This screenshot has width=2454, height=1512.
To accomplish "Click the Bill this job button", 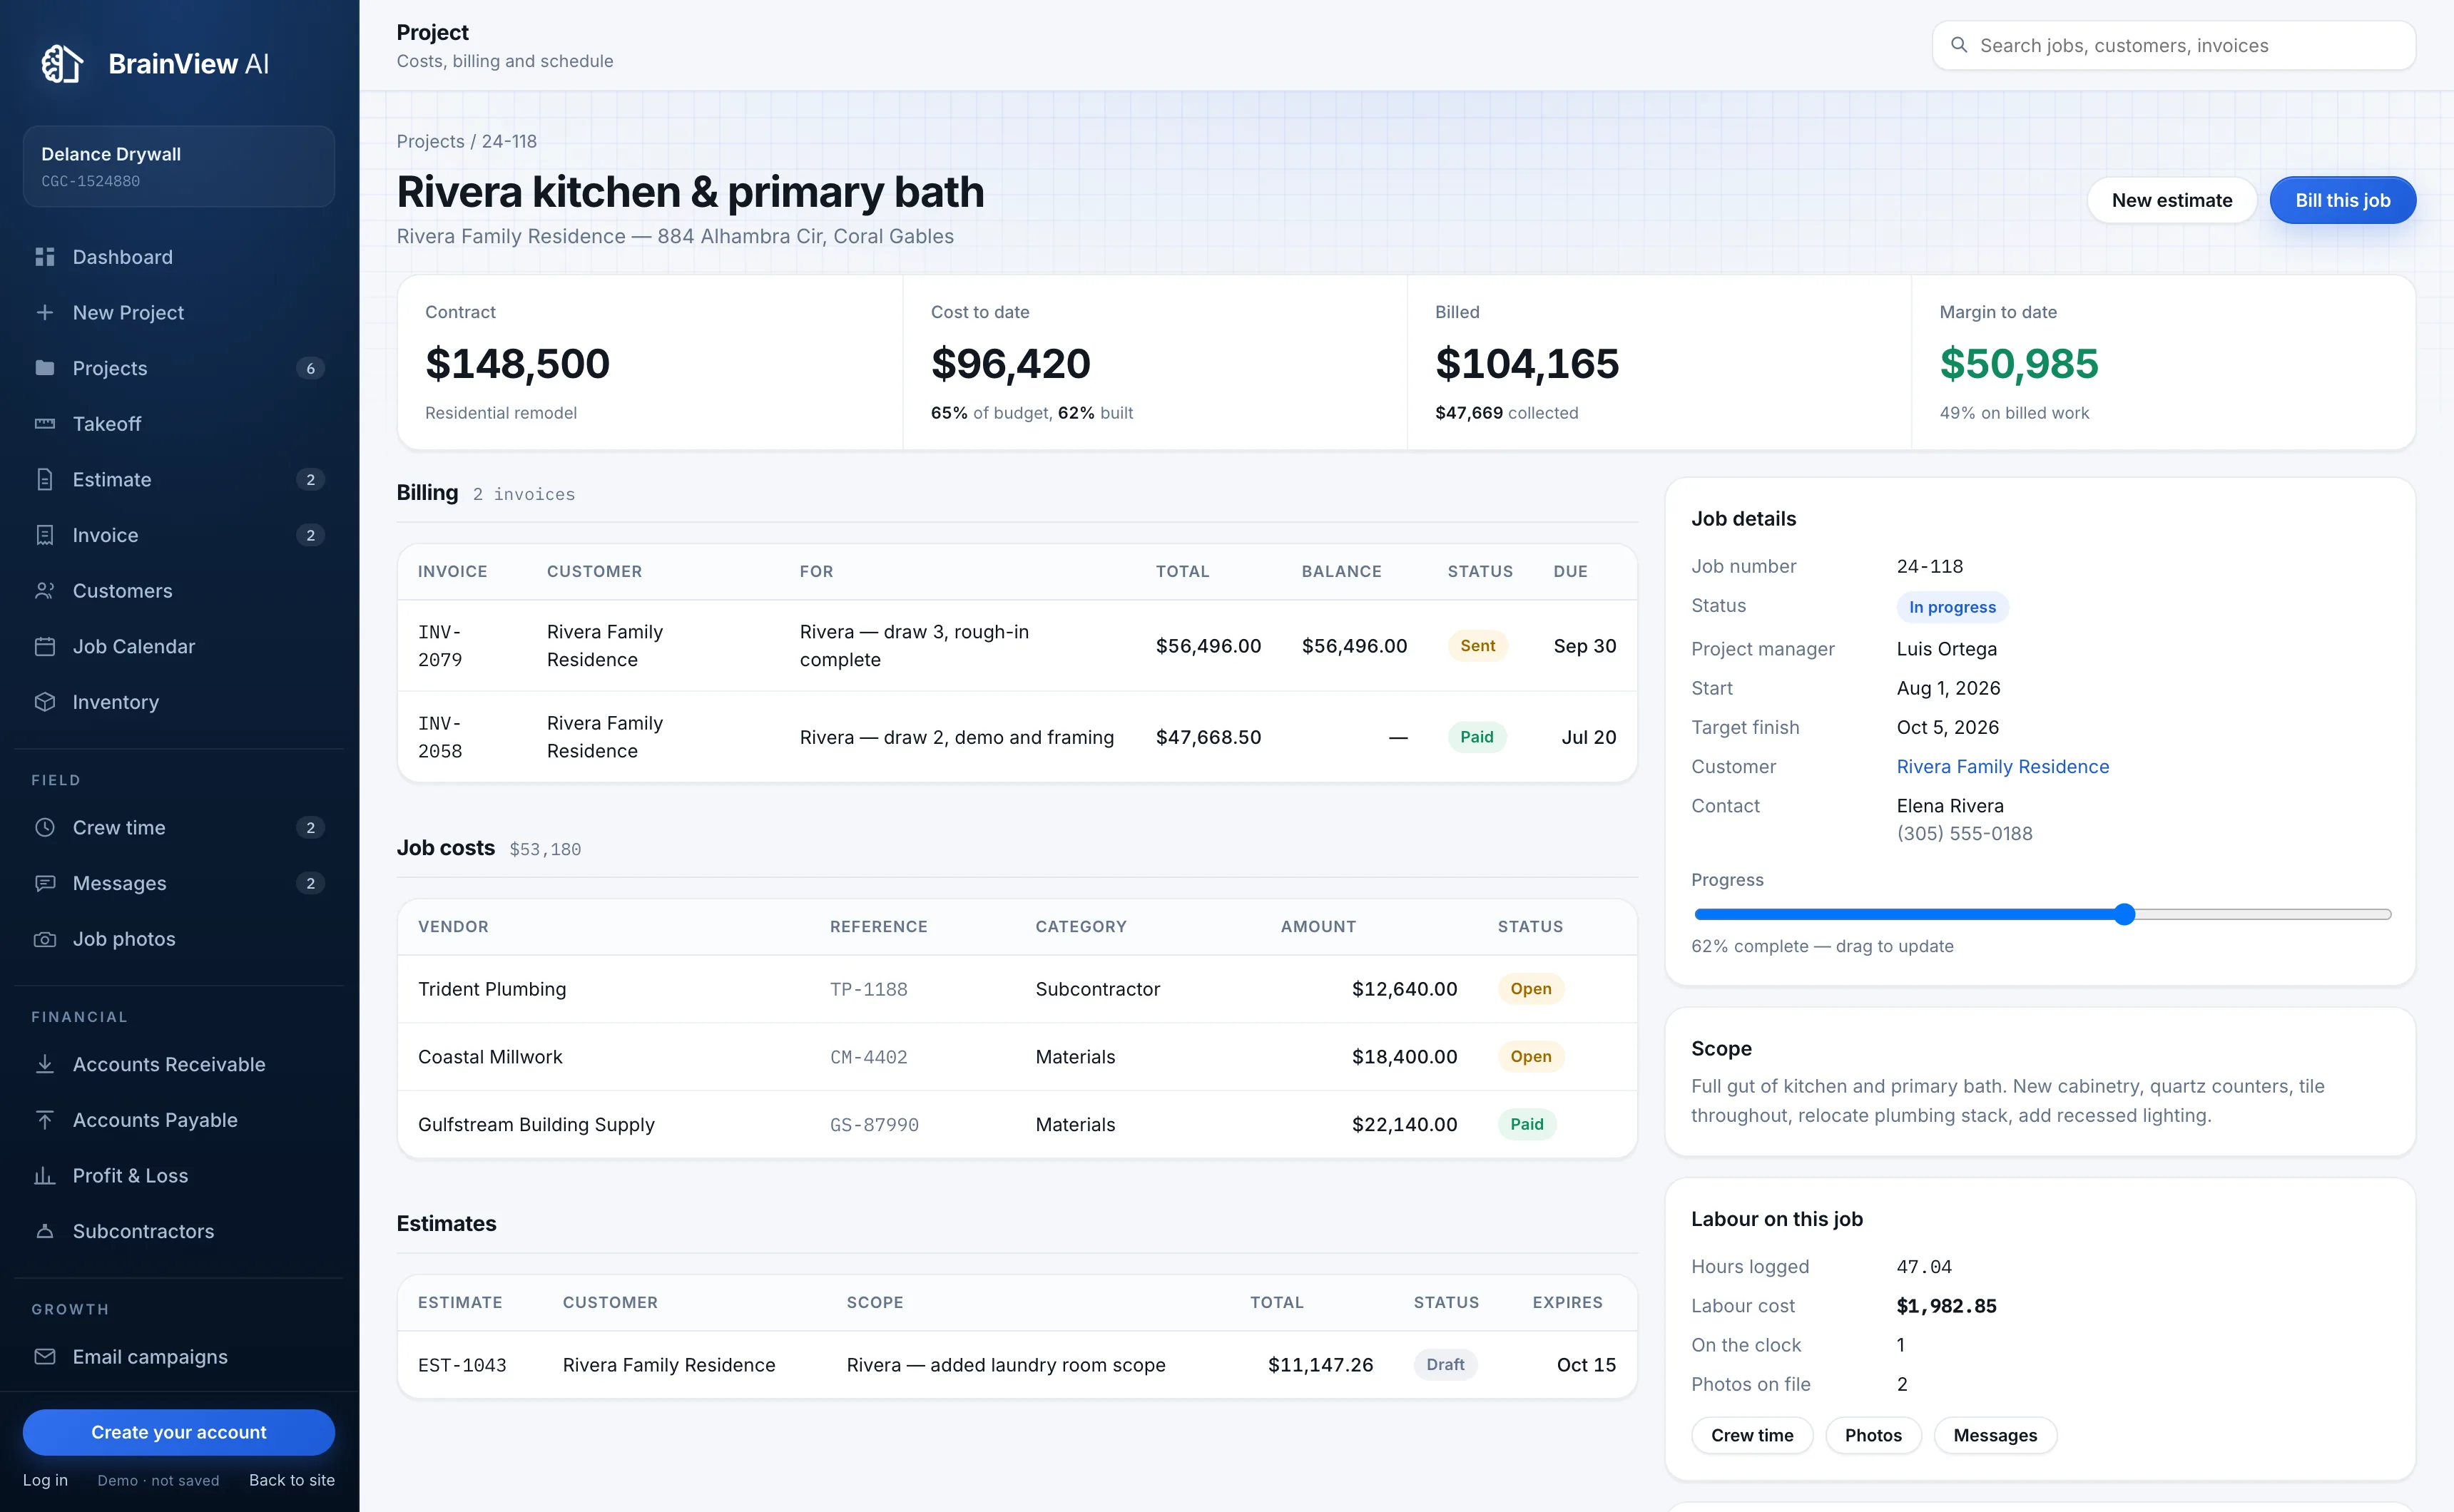I will (2342, 200).
